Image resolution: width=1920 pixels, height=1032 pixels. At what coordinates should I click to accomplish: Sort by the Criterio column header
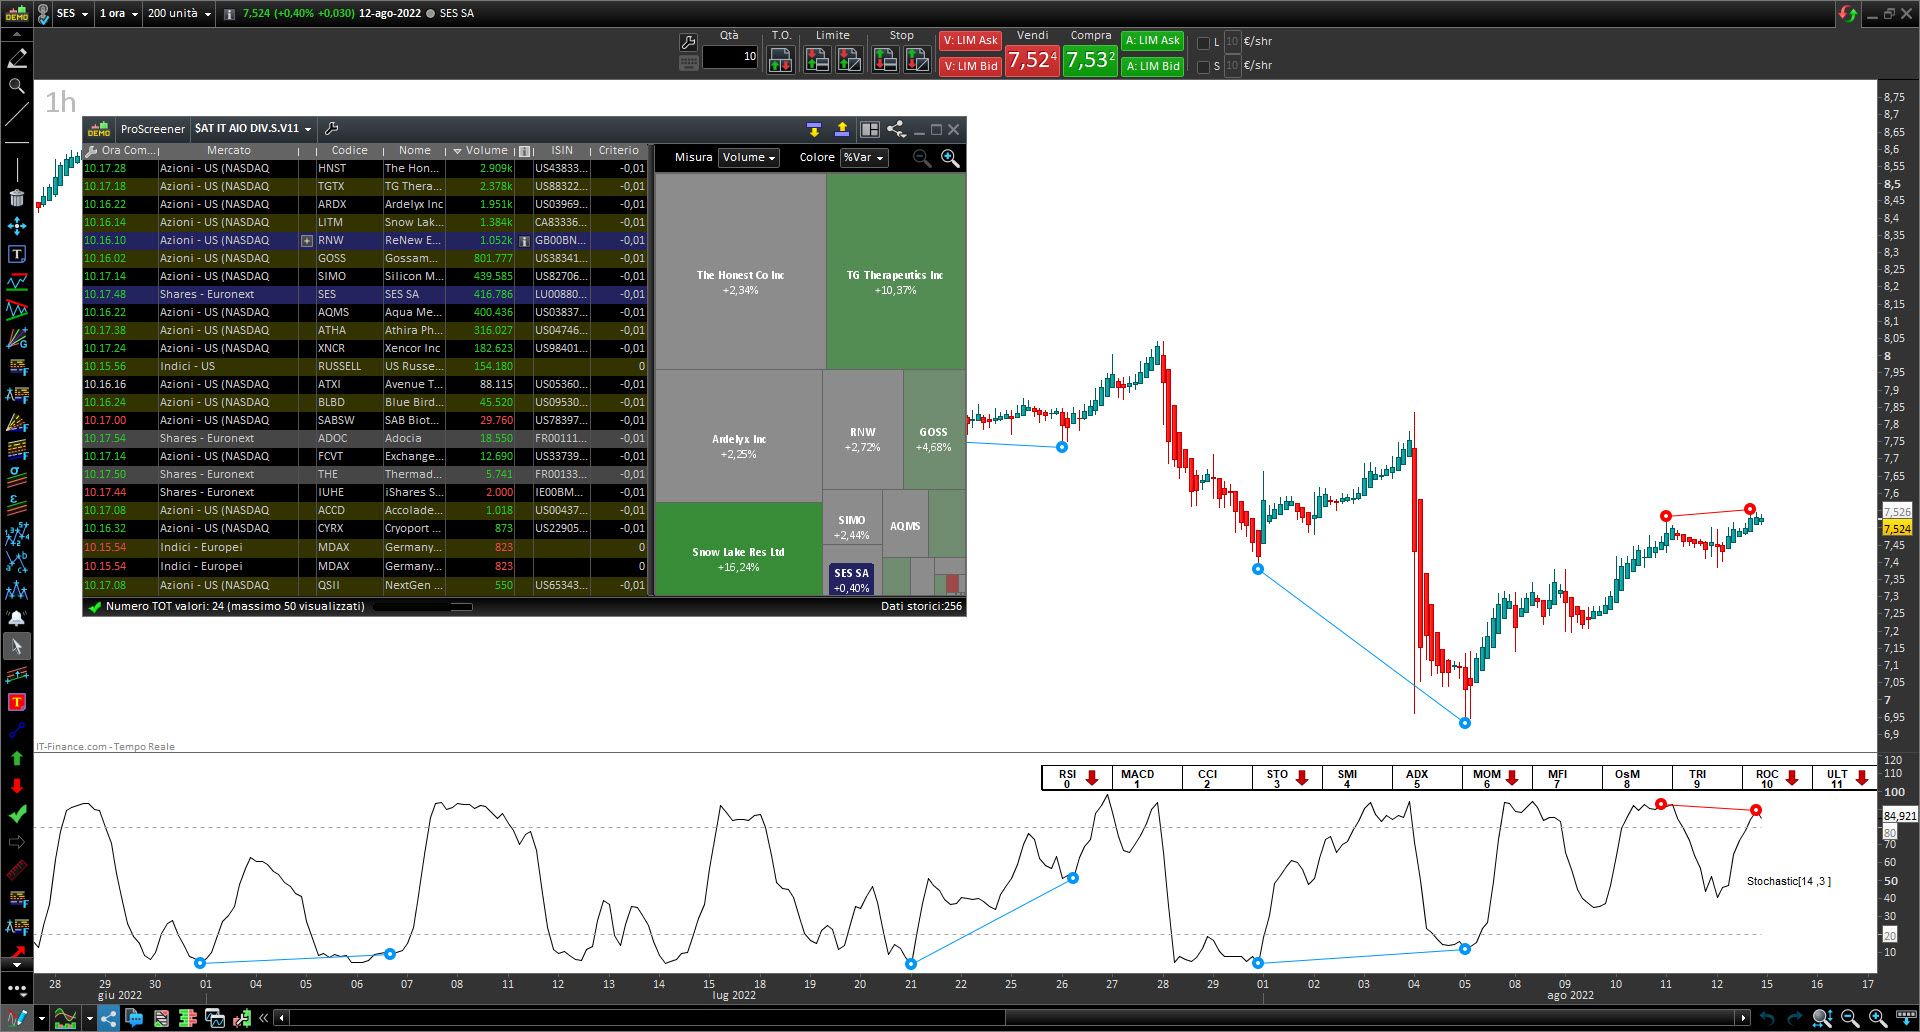point(619,151)
